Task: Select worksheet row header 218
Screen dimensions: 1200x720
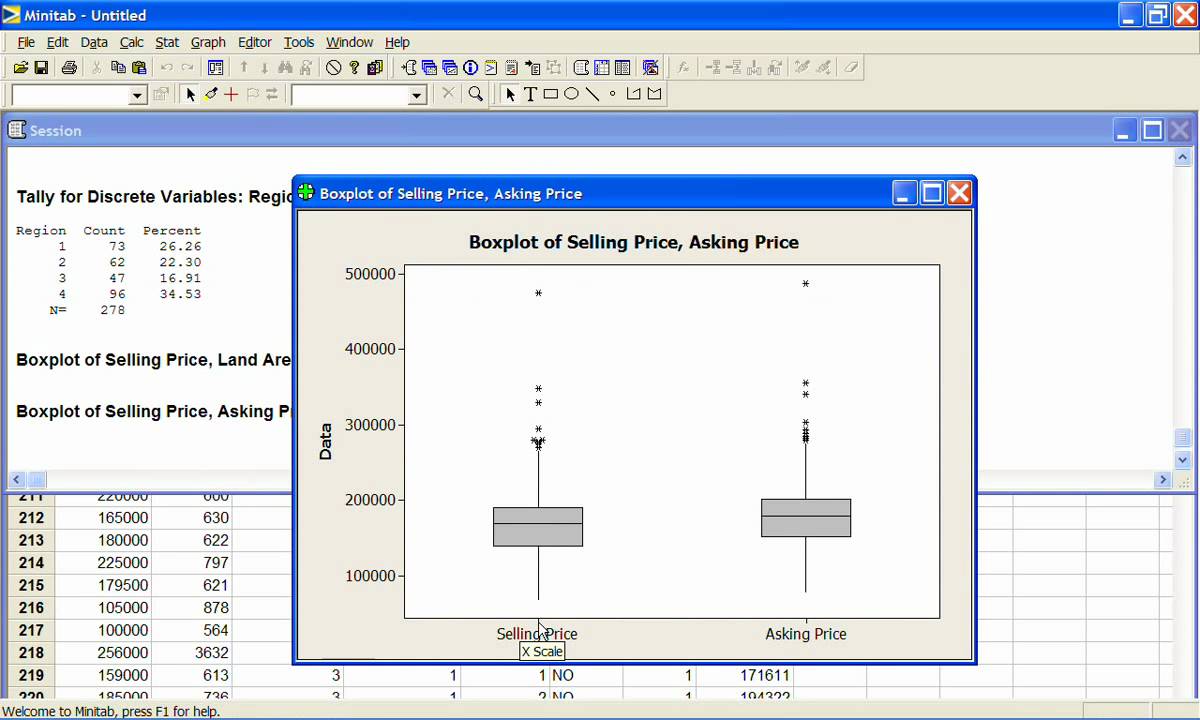Action: [31, 653]
